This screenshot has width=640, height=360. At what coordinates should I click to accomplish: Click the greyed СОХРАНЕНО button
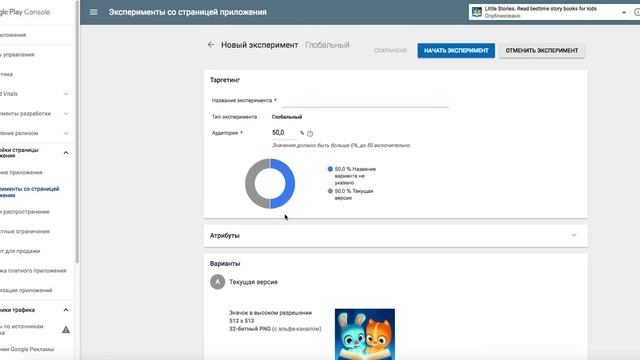pyautogui.click(x=390, y=51)
